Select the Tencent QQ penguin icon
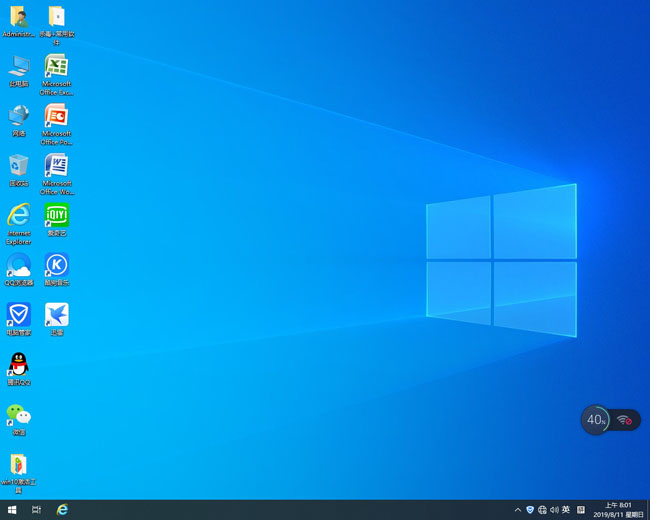The image size is (650, 520). [x=18, y=364]
